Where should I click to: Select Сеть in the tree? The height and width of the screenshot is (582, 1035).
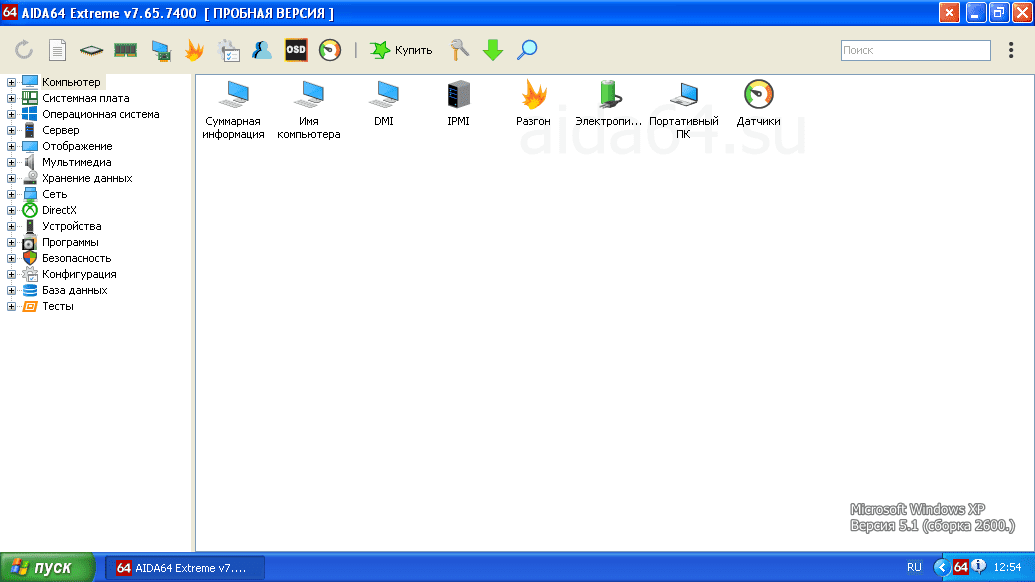pos(55,195)
